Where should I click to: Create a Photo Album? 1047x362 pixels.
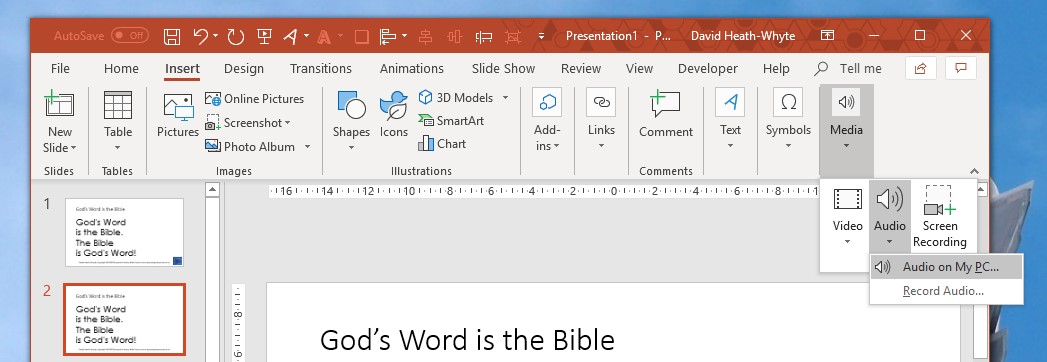[x=250, y=146]
